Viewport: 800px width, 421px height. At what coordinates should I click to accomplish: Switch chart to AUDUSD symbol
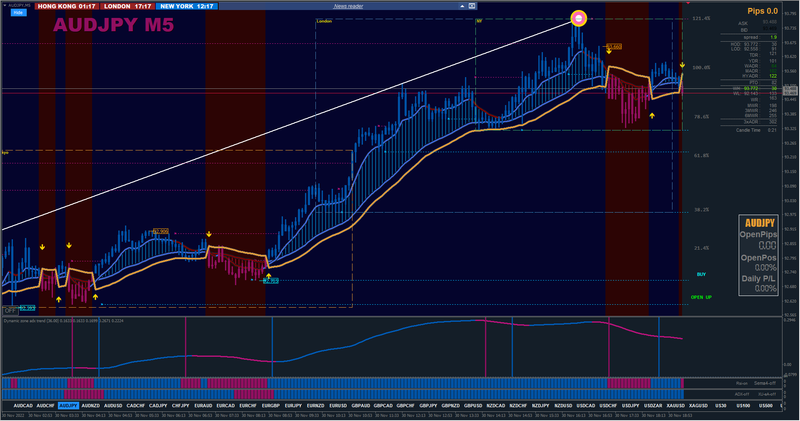click(113, 406)
